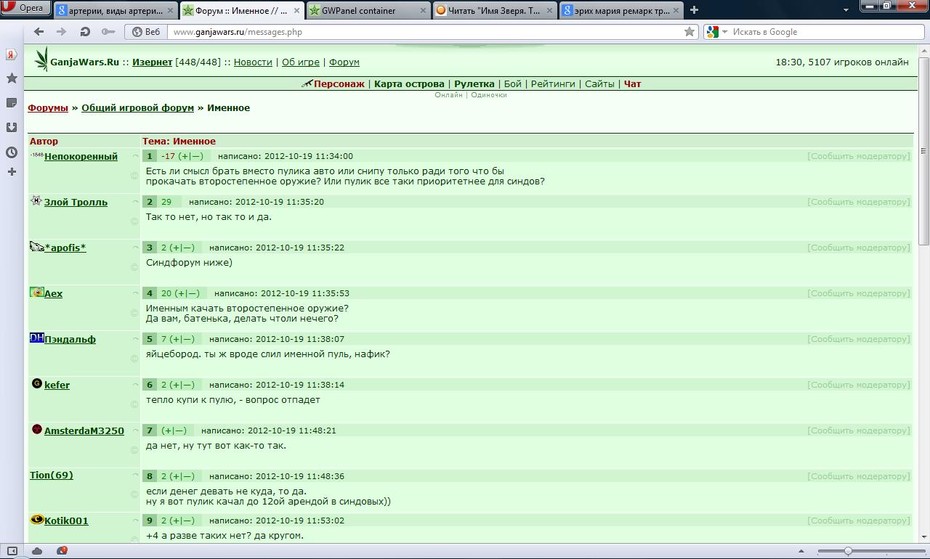The image size is (930, 559).
Task: Close the 'GWPanel container' tab
Action: (x=423, y=11)
